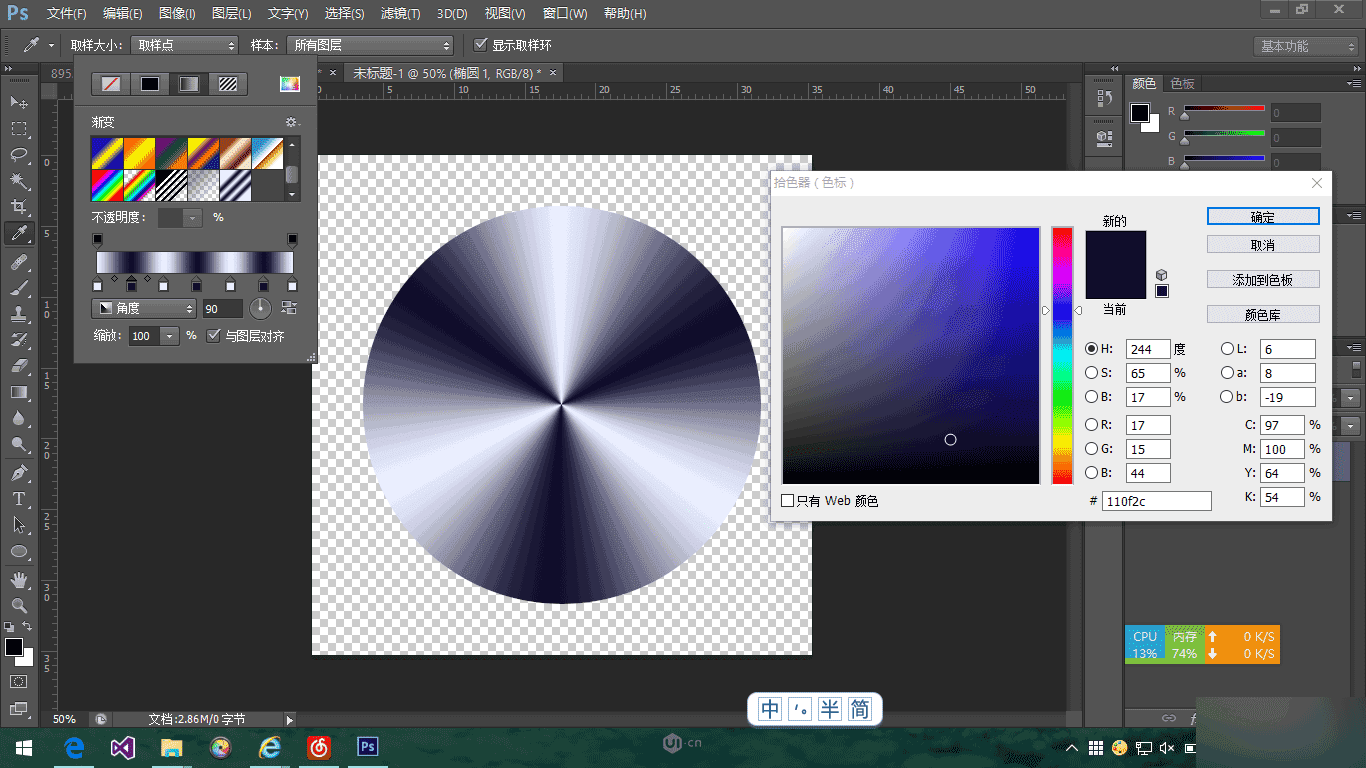This screenshot has width=1366, height=768.
Task: Select the Horizontal Type tool
Action: point(19,498)
